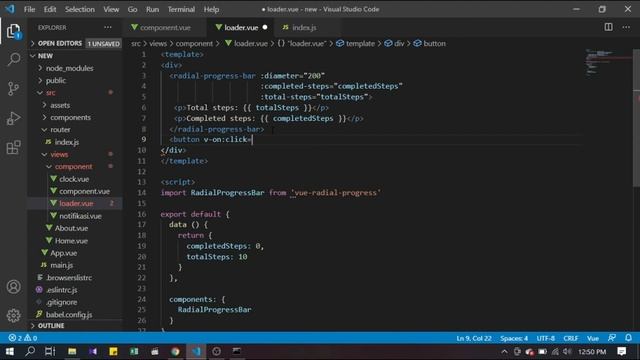Click CRLF end-of-line selector

[x=571, y=338]
